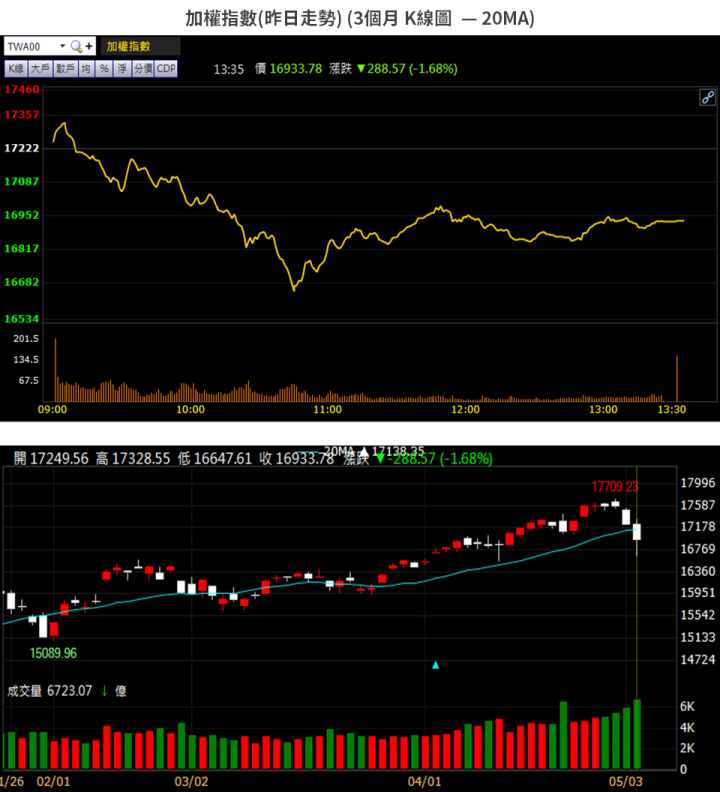
Task: Click the 成交量 6723.07 volume label
Action: tap(50, 690)
